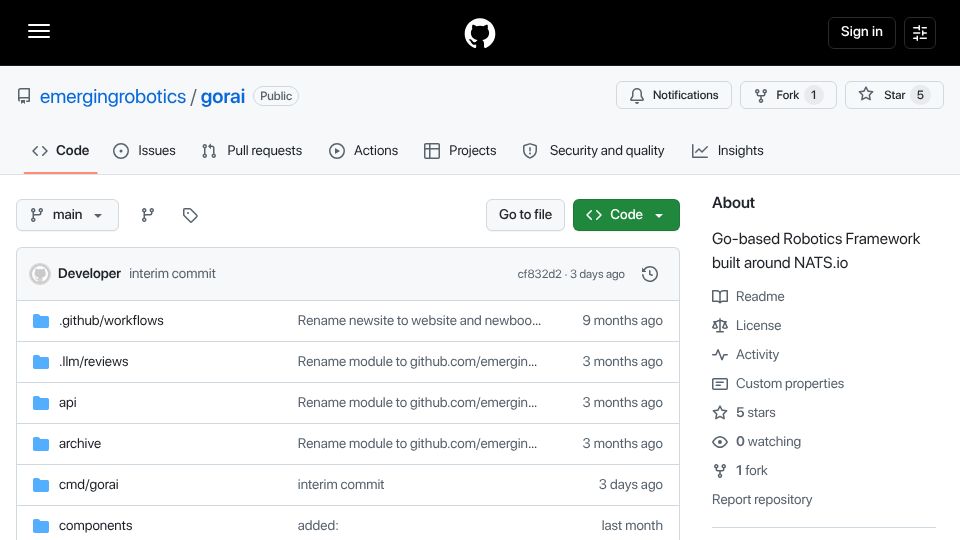Star the gorai repository
This screenshot has width=960, height=540.
[894, 95]
